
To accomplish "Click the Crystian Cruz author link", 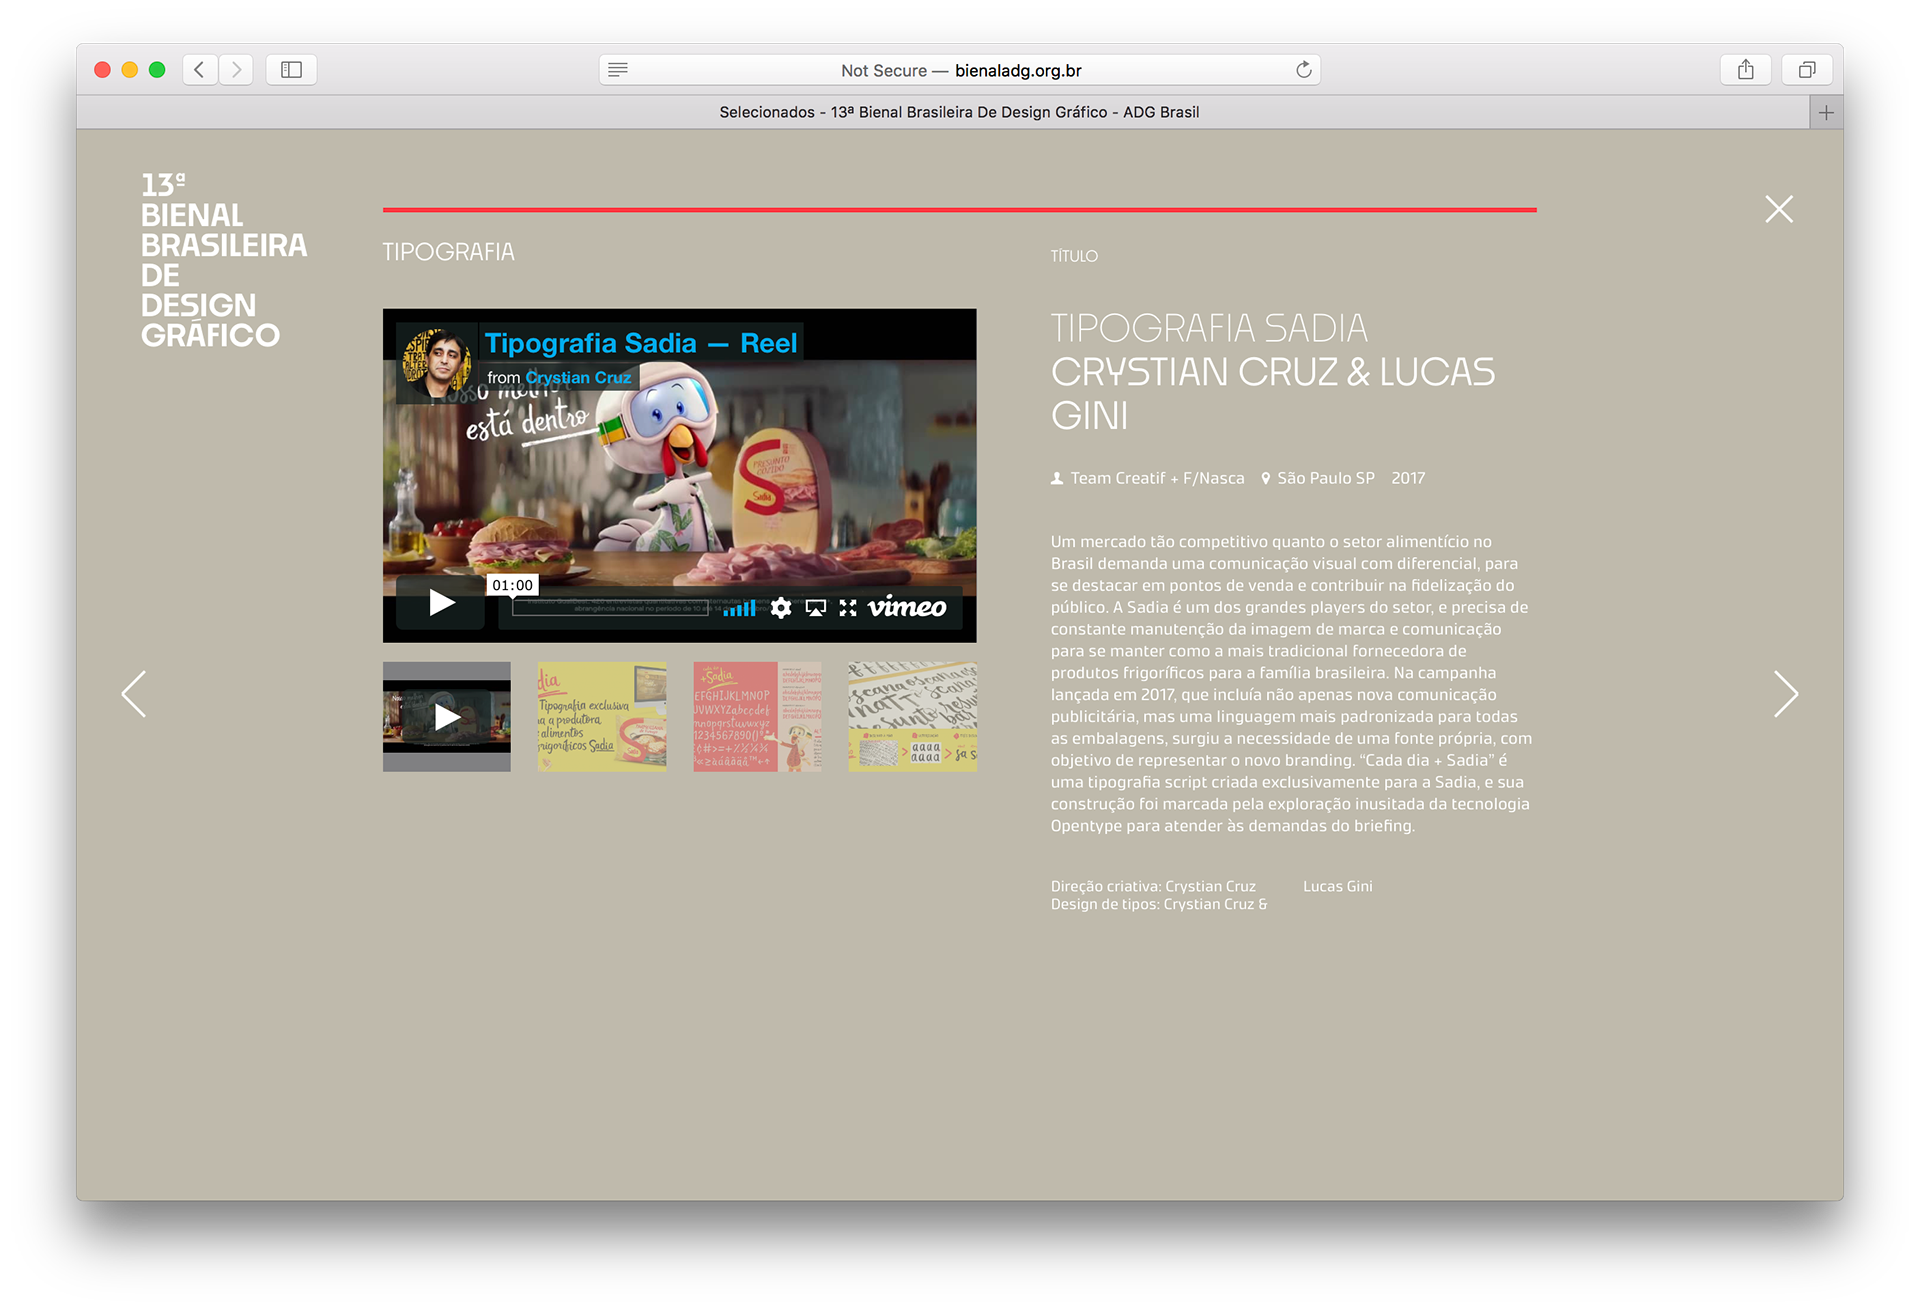I will click(x=578, y=377).
